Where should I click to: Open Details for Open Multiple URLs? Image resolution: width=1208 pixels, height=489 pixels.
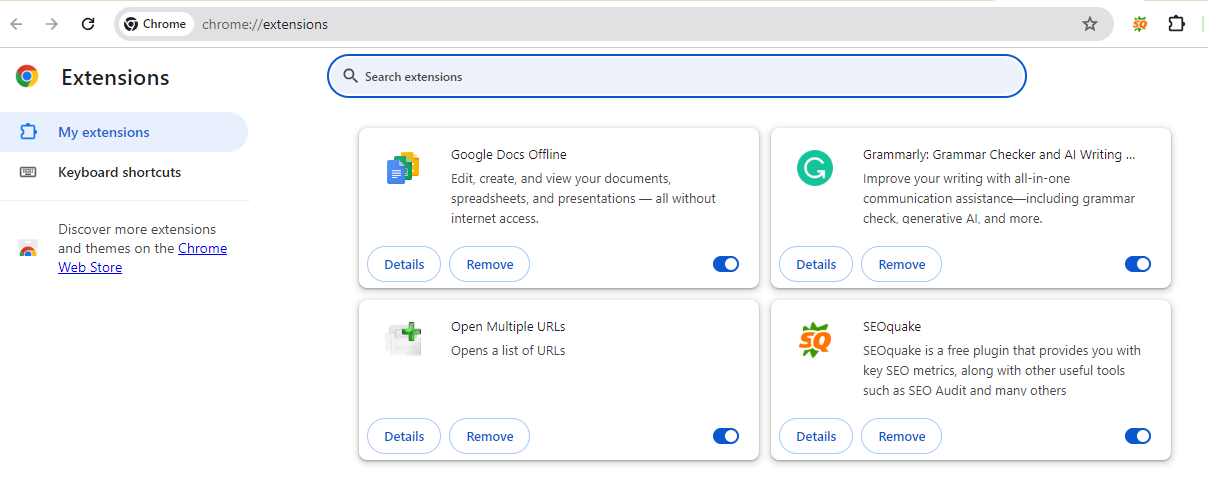click(404, 436)
